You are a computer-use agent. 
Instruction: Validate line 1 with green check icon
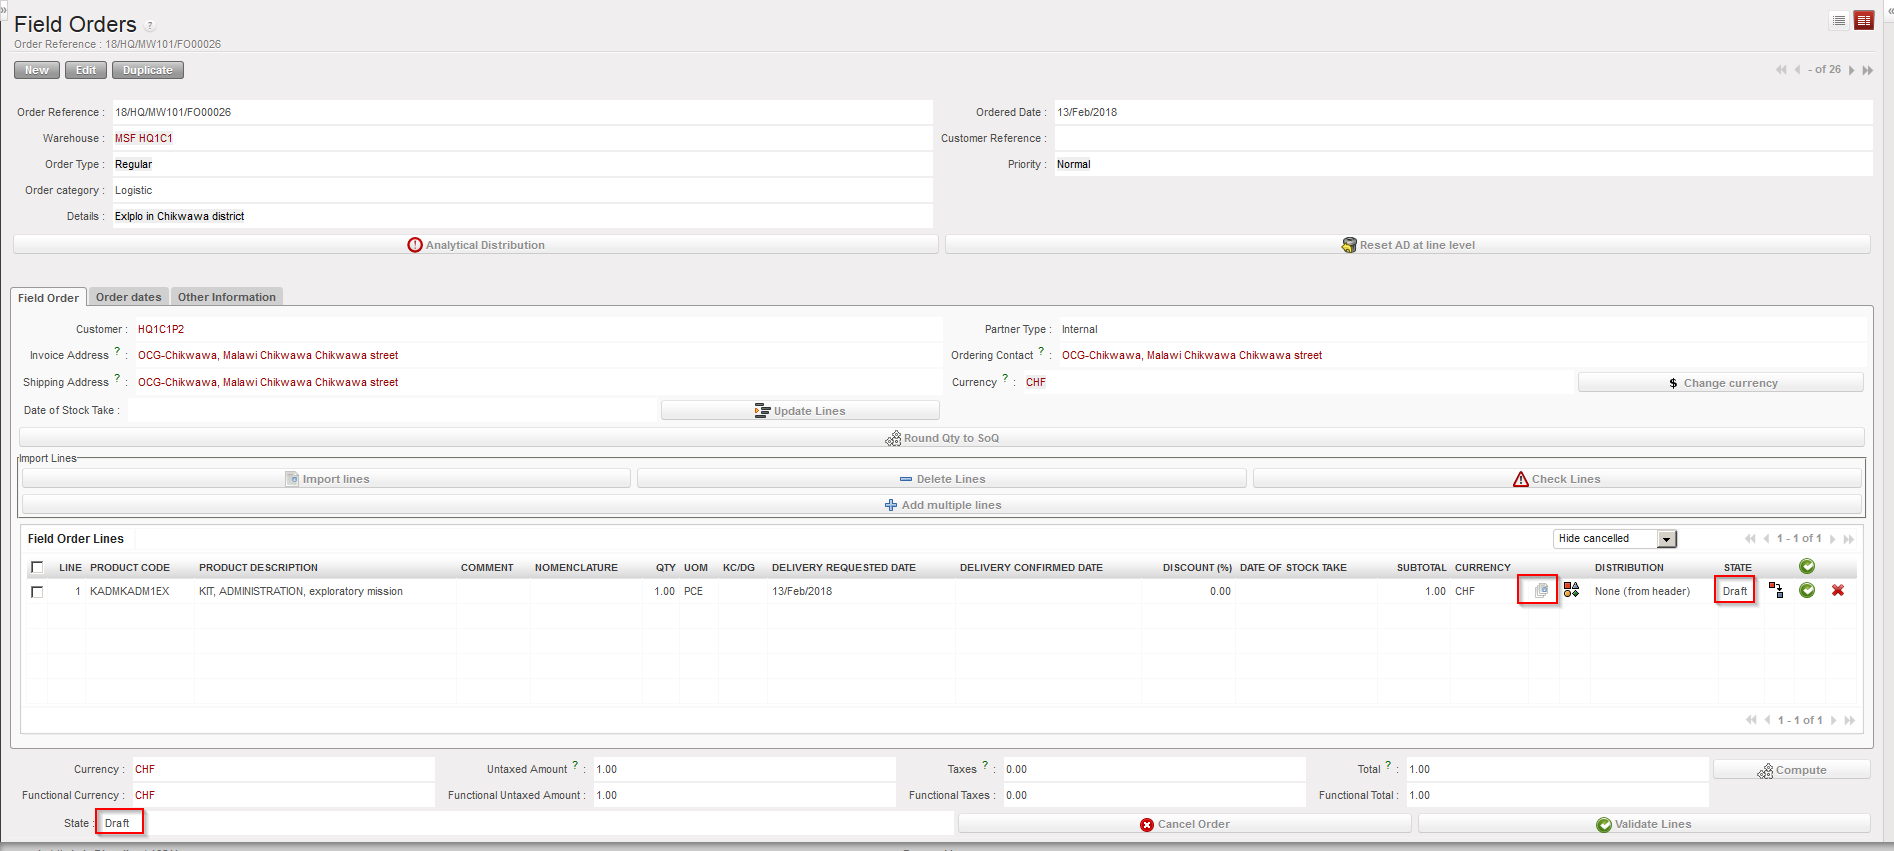point(1807,591)
